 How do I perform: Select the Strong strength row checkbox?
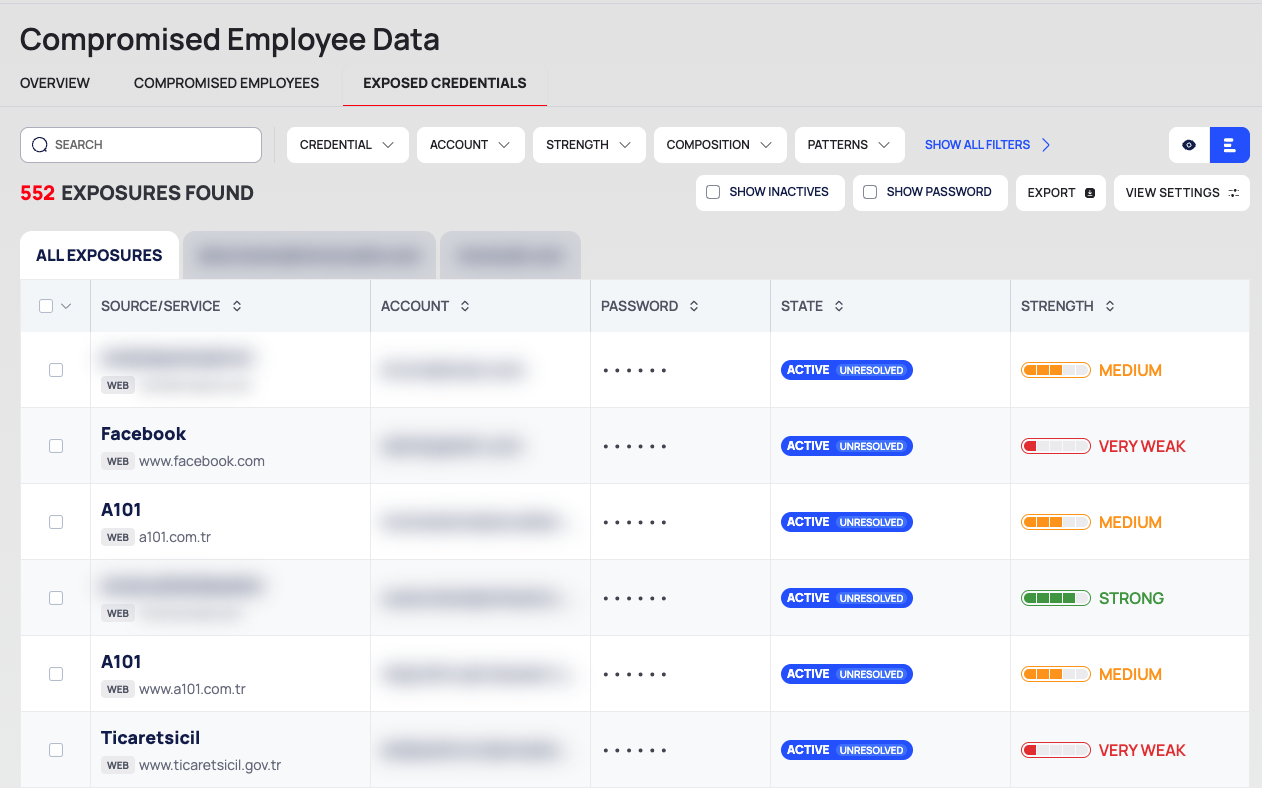[x=56, y=598]
